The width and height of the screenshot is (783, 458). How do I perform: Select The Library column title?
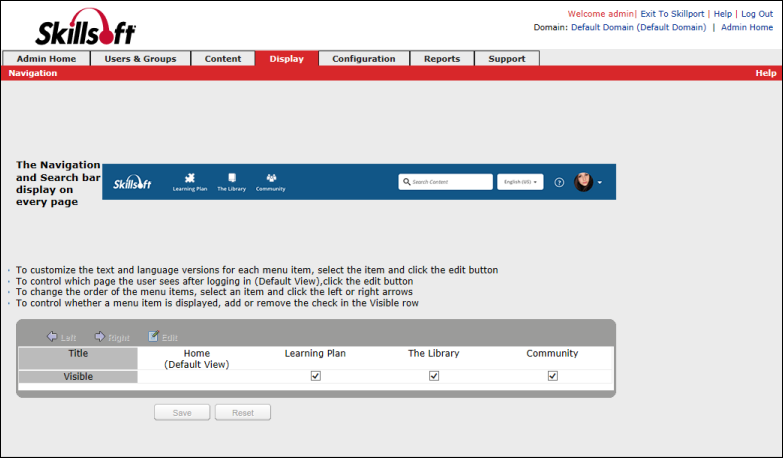pyautogui.click(x=433, y=353)
